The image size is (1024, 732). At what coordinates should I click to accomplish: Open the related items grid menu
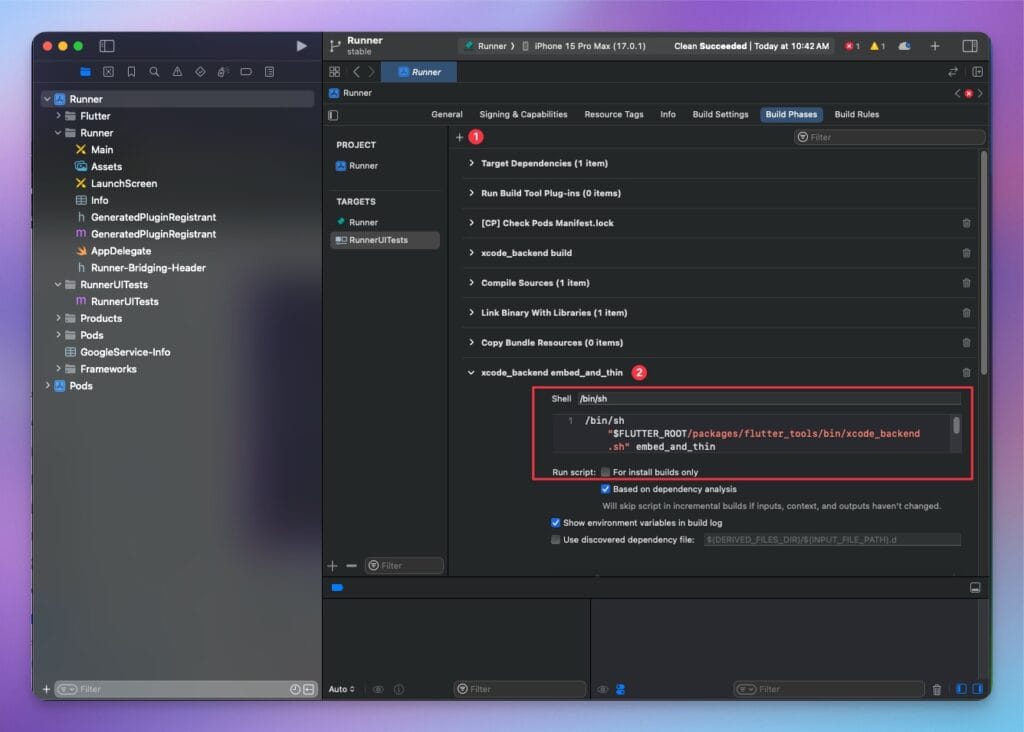pos(334,72)
